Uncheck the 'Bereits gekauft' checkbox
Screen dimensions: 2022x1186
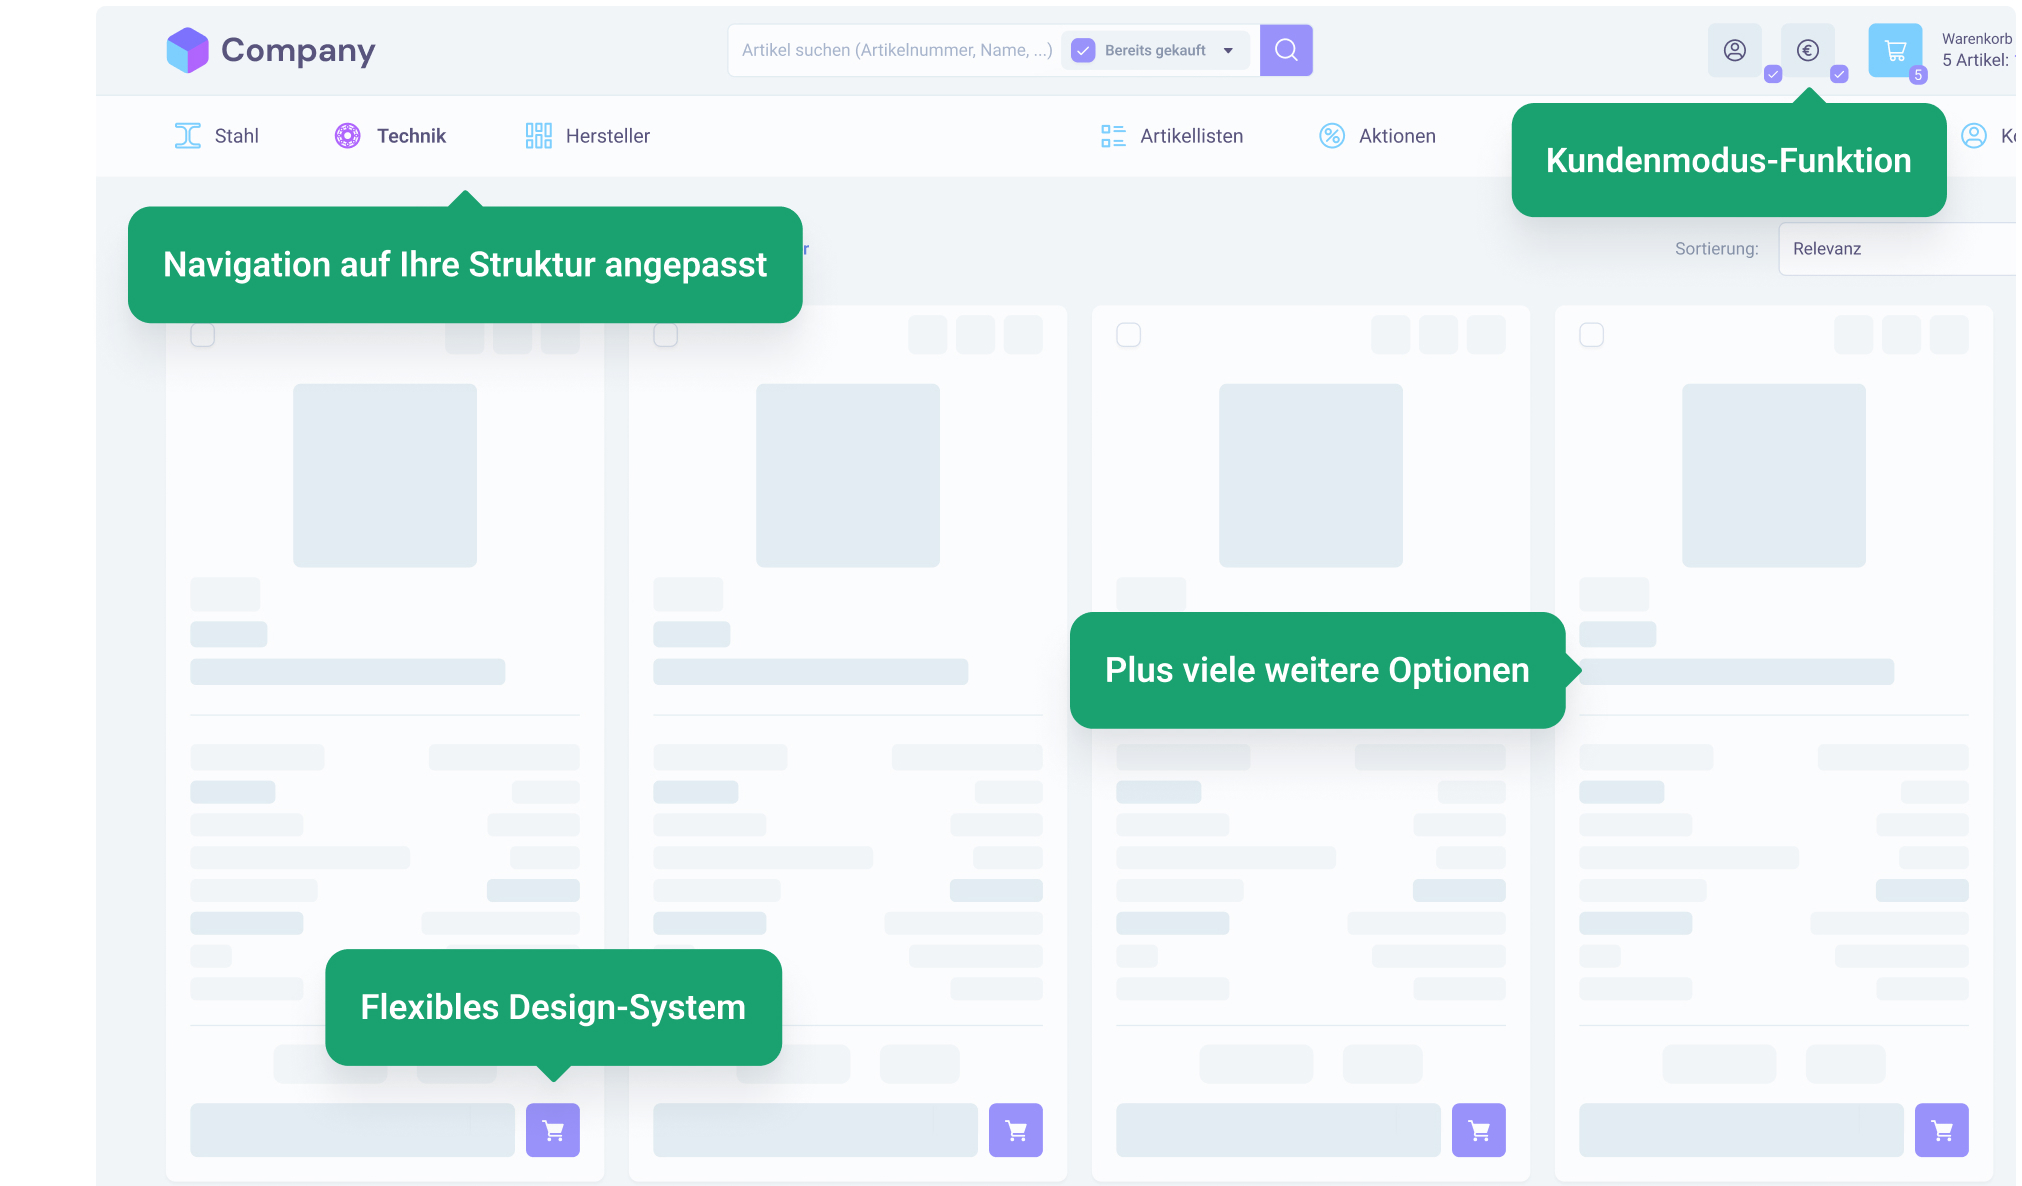coord(1083,50)
